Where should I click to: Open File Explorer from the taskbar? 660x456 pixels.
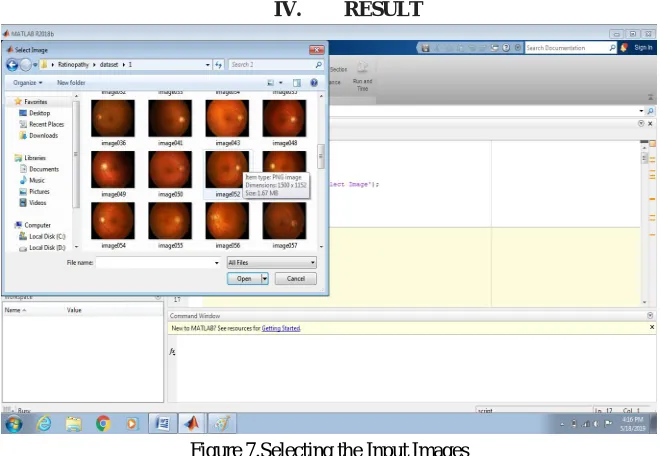click(74, 424)
